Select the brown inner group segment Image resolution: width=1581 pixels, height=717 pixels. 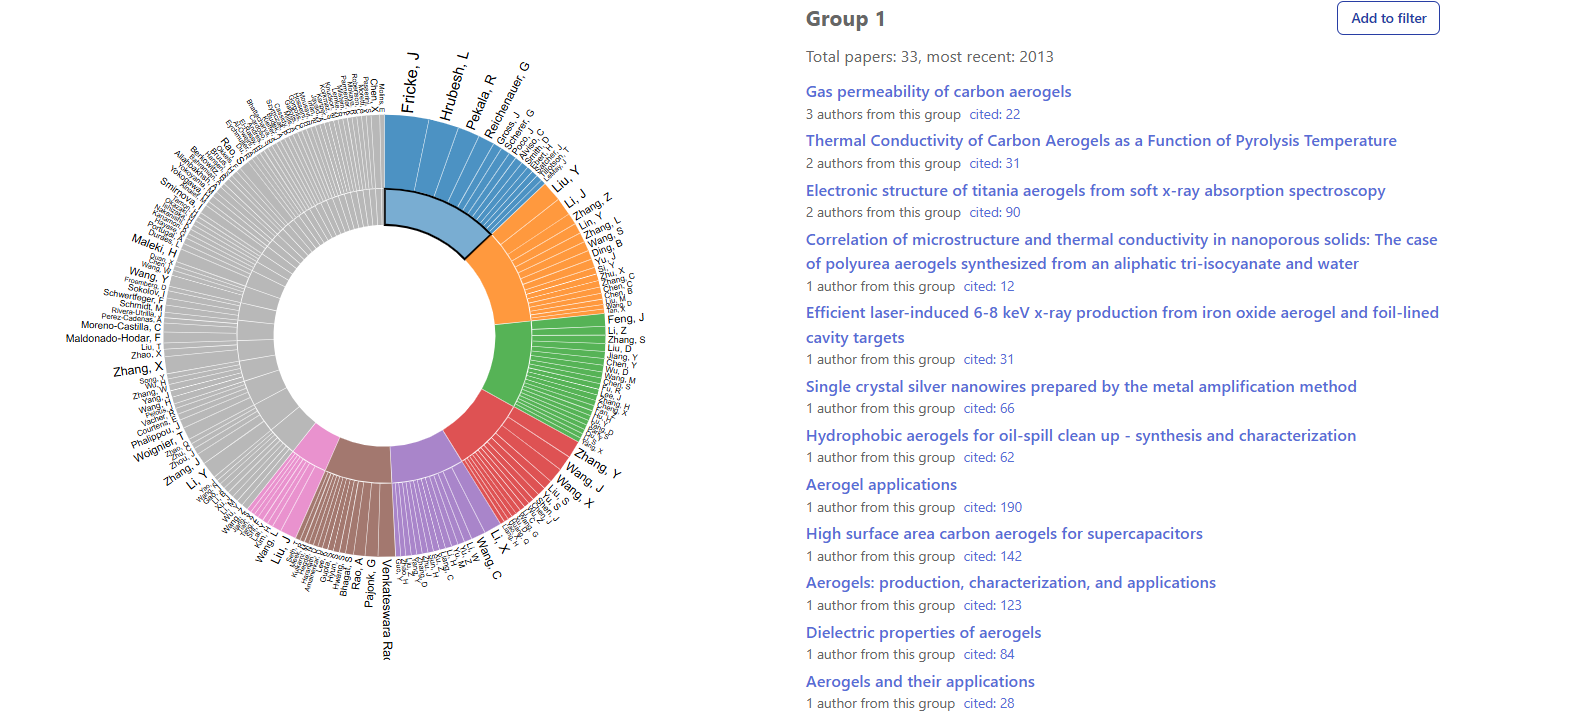[360, 459]
